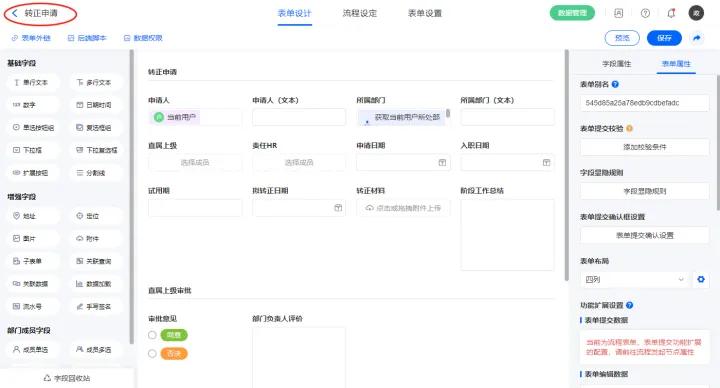Image resolution: width=720 pixels, height=388 pixels.
Task: Open the template icon beside 数据管理
Action: (619, 13)
